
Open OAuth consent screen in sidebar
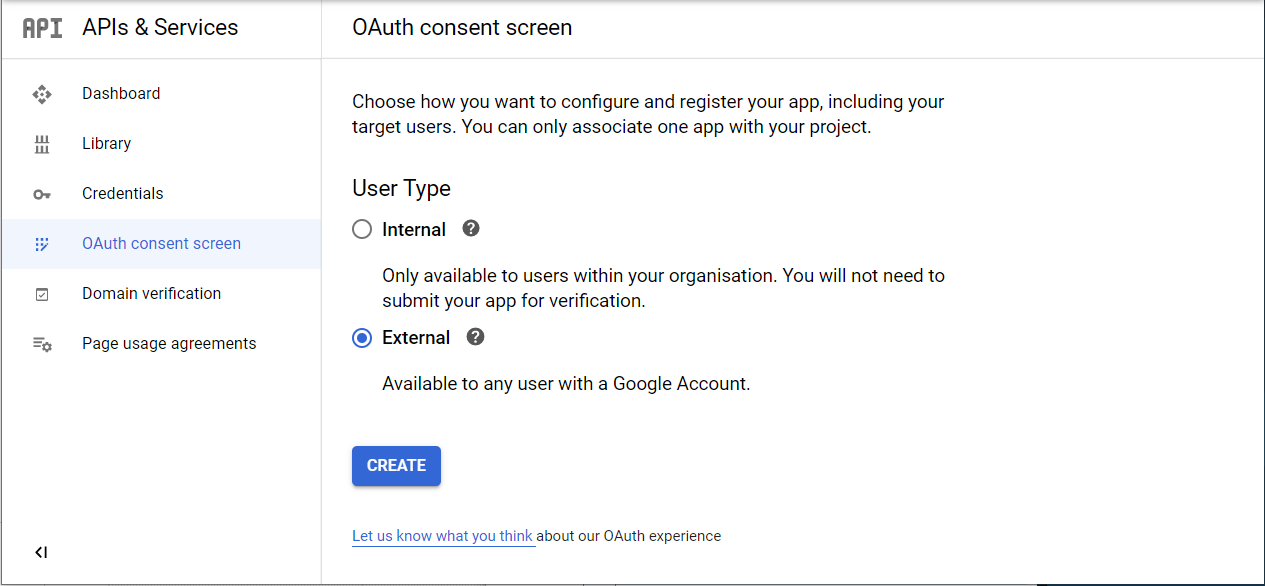coord(161,244)
